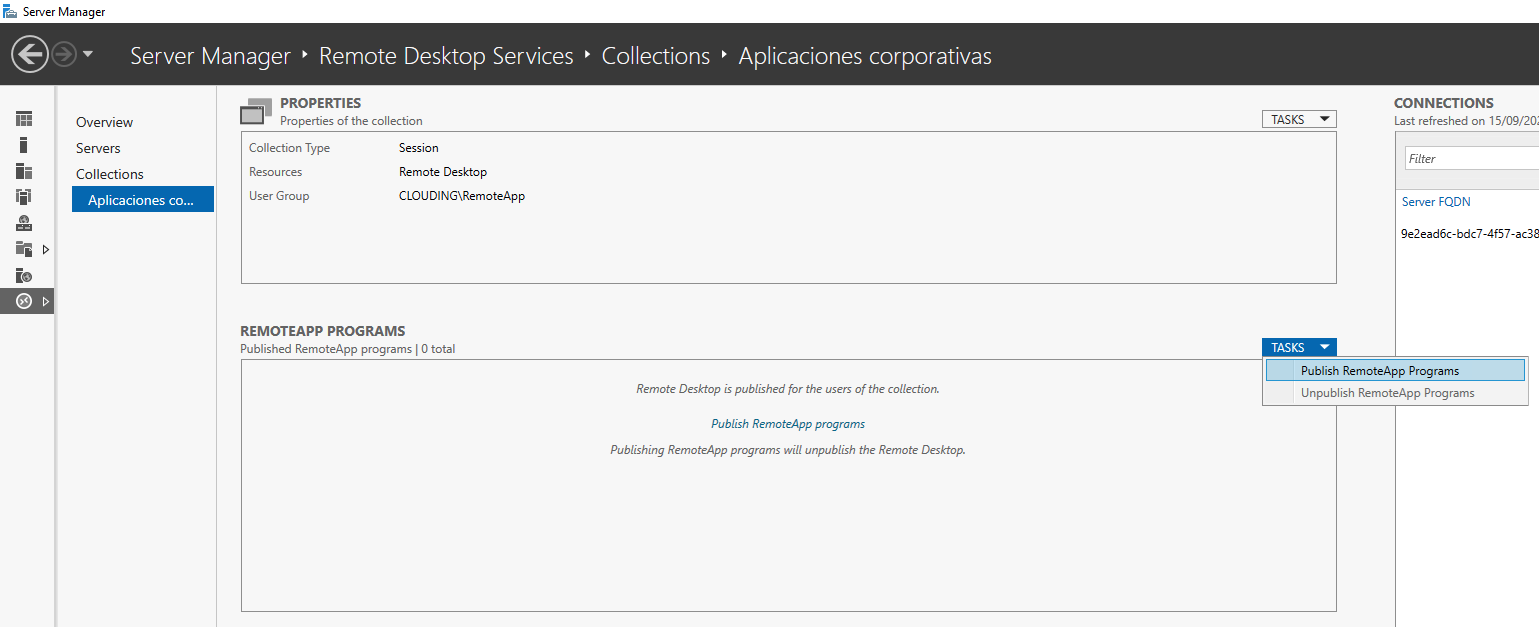1539x627 pixels.
Task: Open the navigation history dropdown arrow
Action: click(88, 54)
